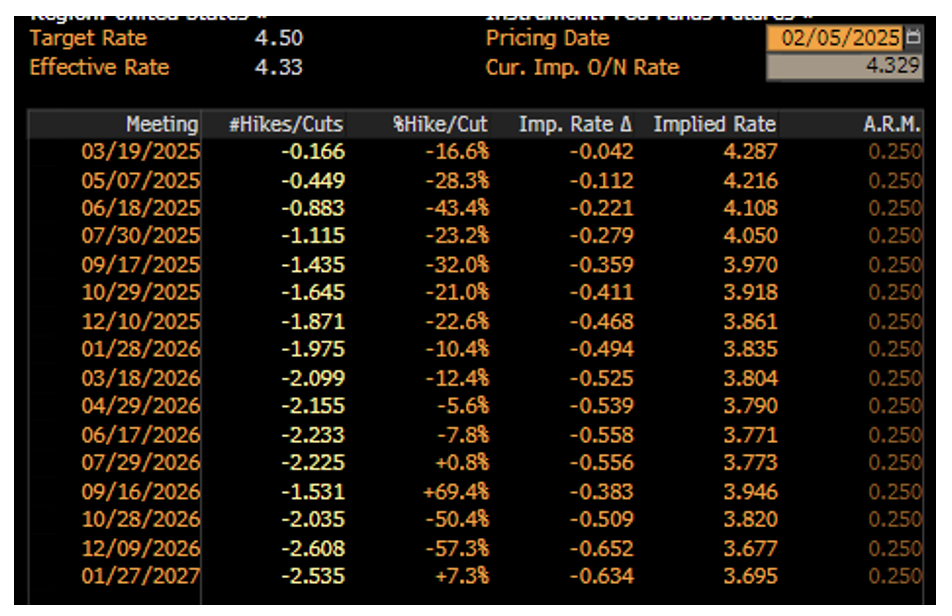Select the Cur. Imp. O/N Rate value box

click(x=845, y=68)
